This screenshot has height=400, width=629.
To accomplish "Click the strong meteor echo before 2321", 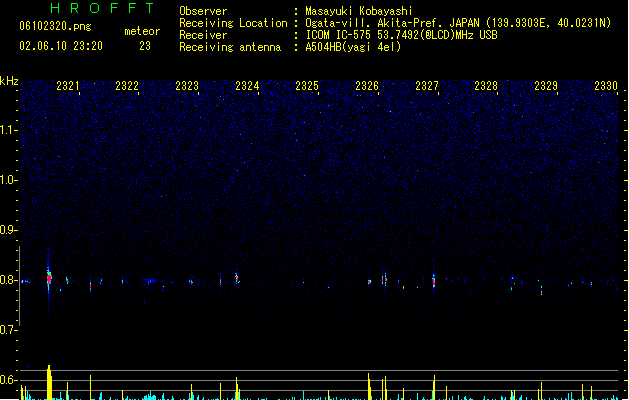I will coord(49,278).
